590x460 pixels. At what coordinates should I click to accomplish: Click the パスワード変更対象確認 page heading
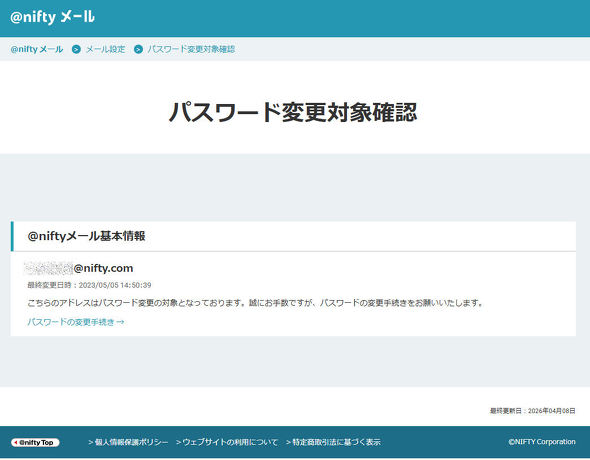[293, 112]
